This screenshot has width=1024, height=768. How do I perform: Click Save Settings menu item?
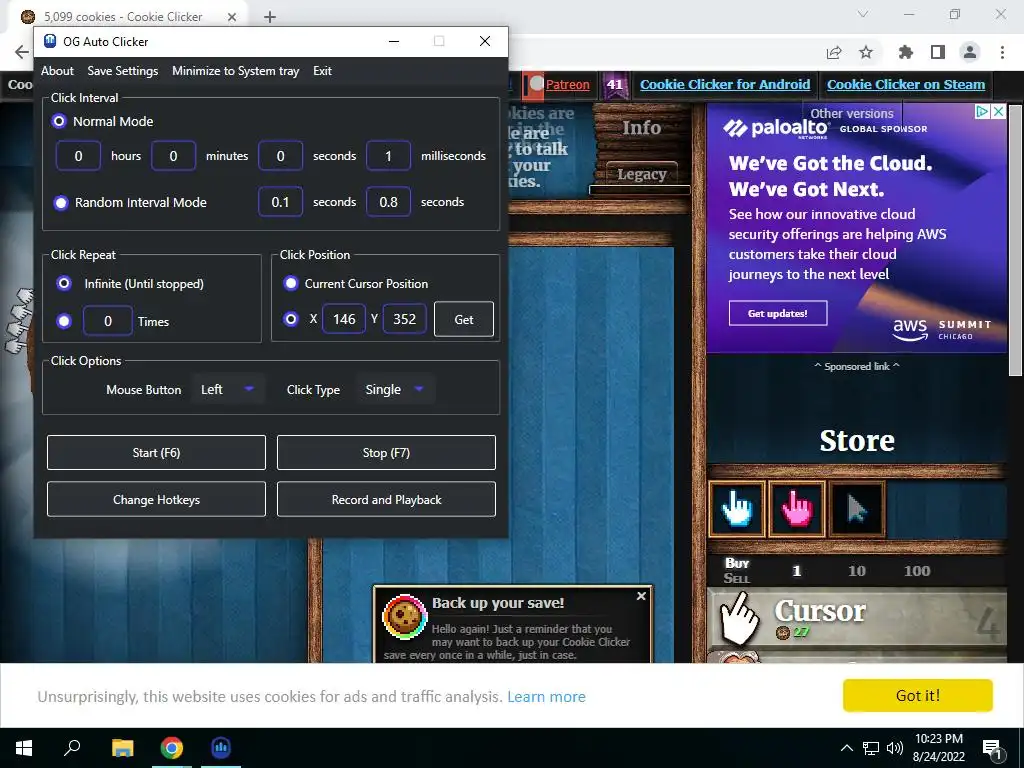(123, 71)
